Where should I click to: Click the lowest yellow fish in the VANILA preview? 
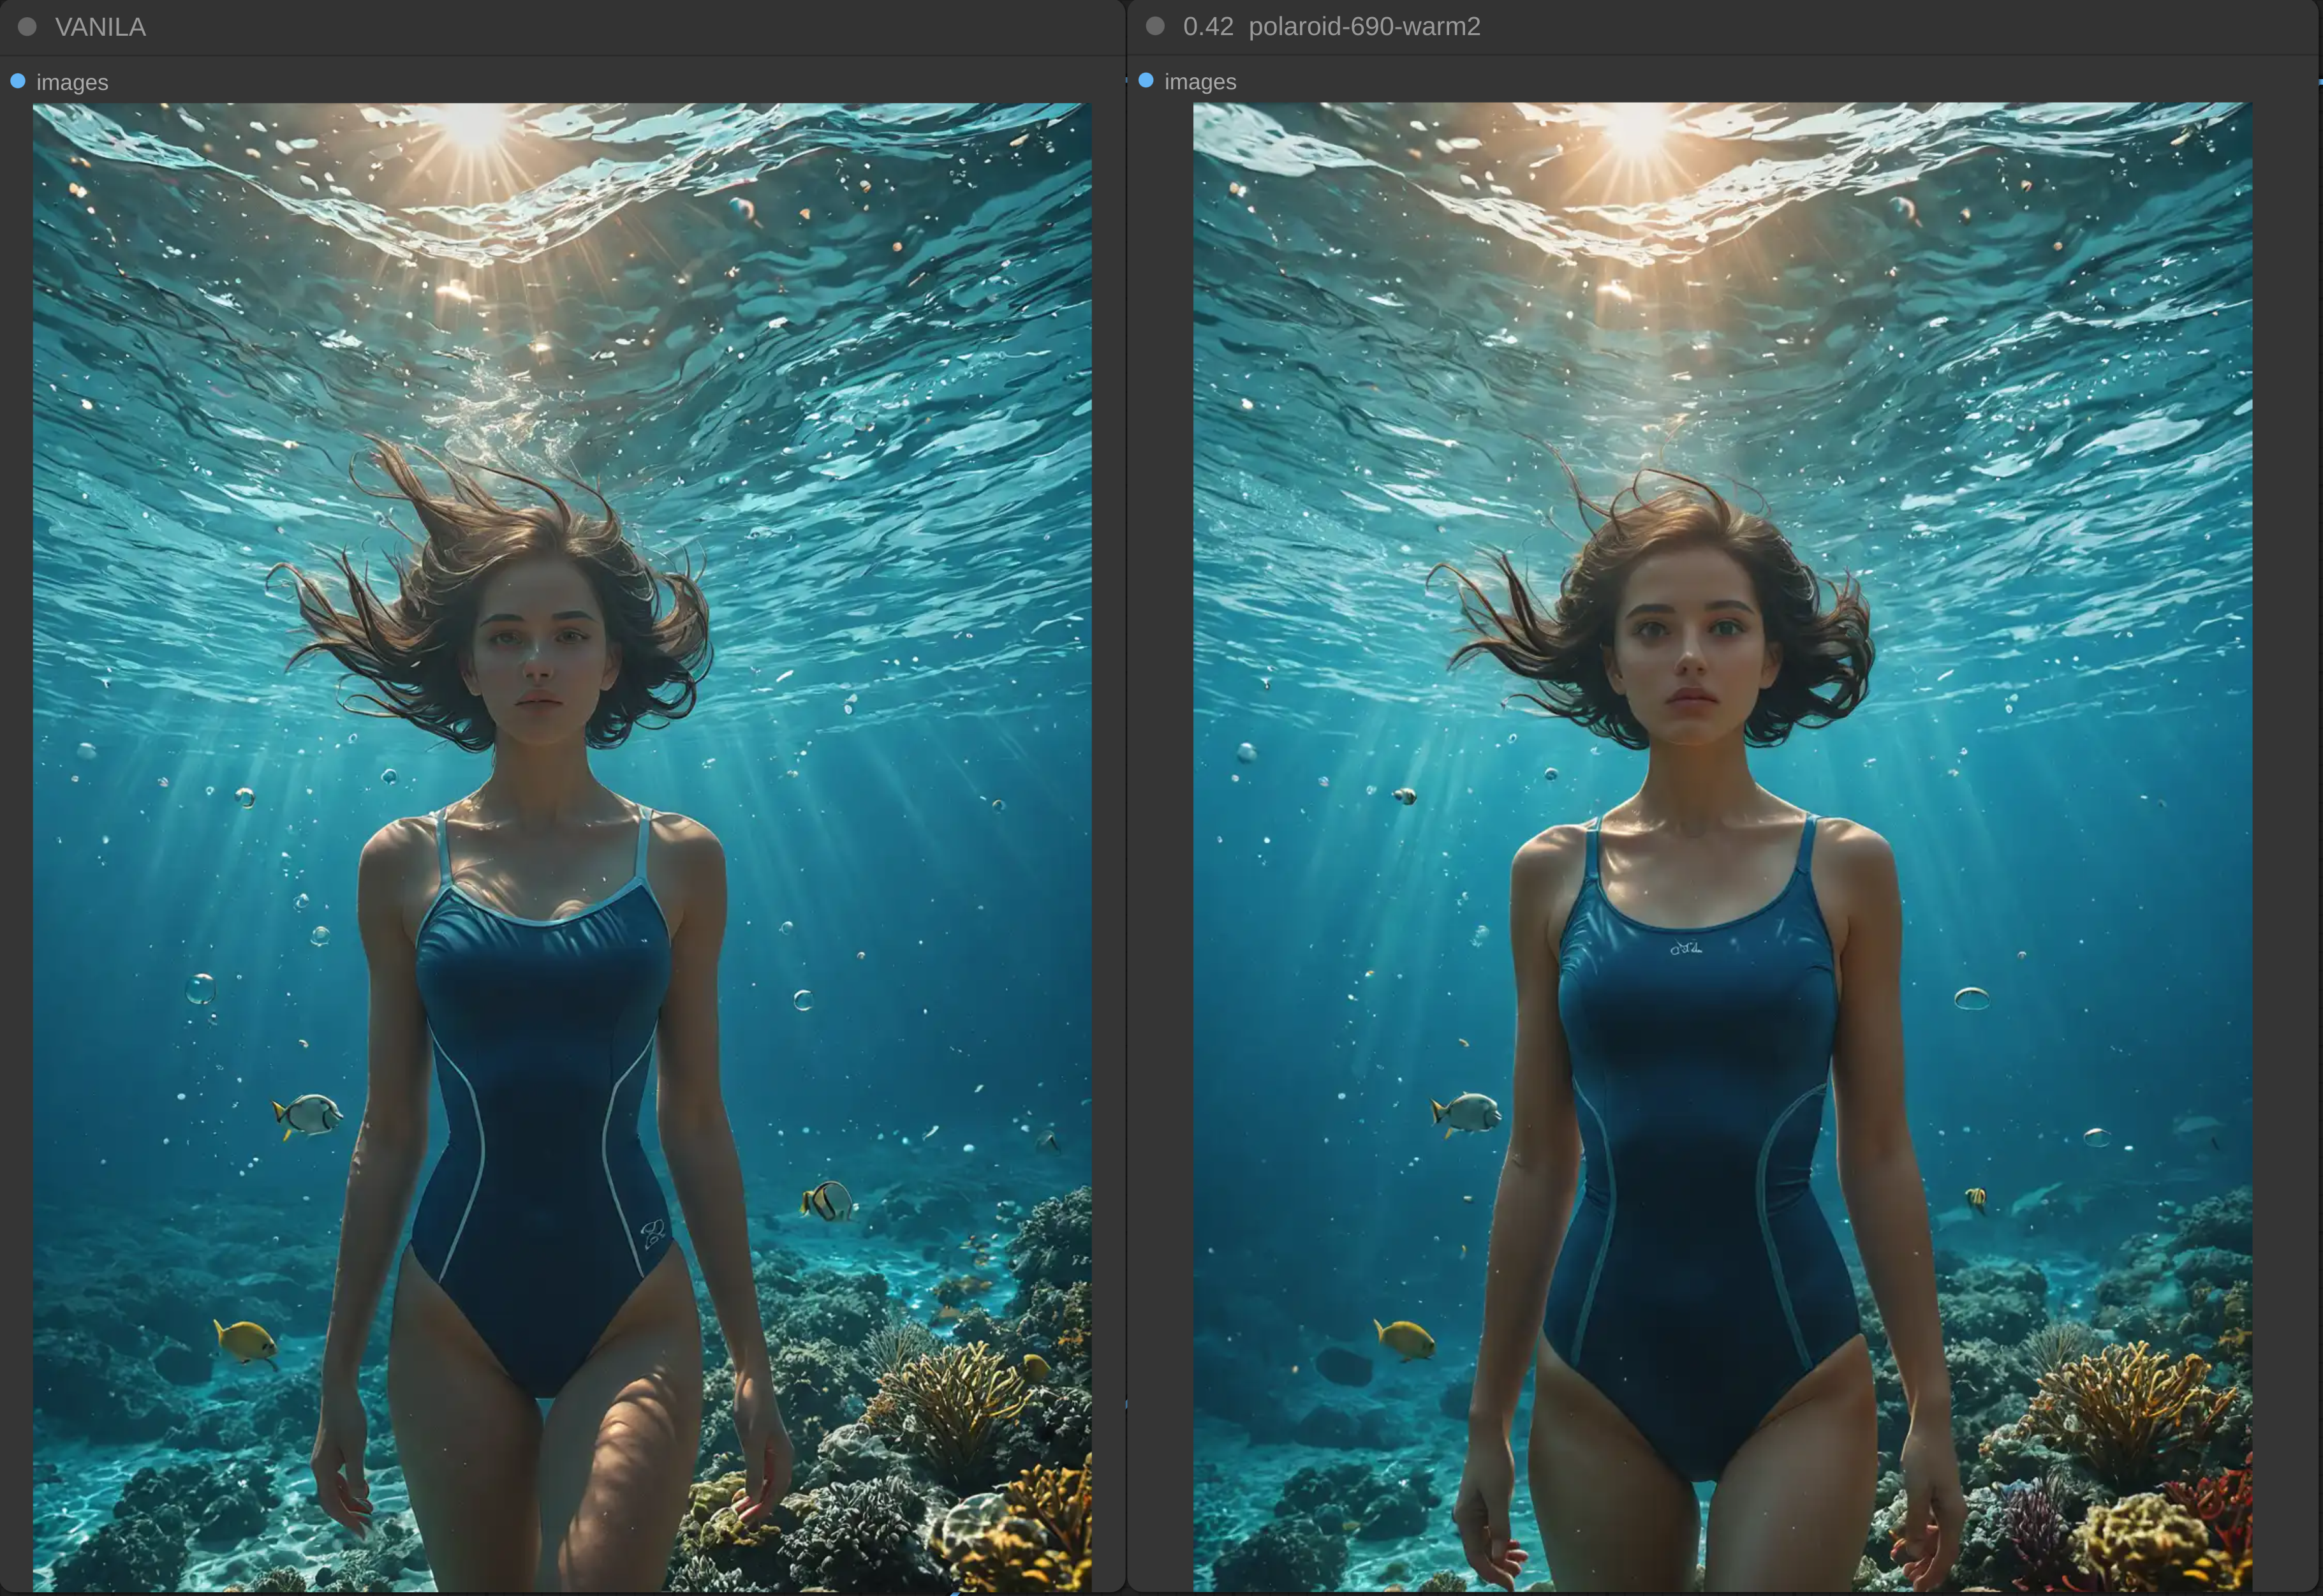pos(246,1340)
